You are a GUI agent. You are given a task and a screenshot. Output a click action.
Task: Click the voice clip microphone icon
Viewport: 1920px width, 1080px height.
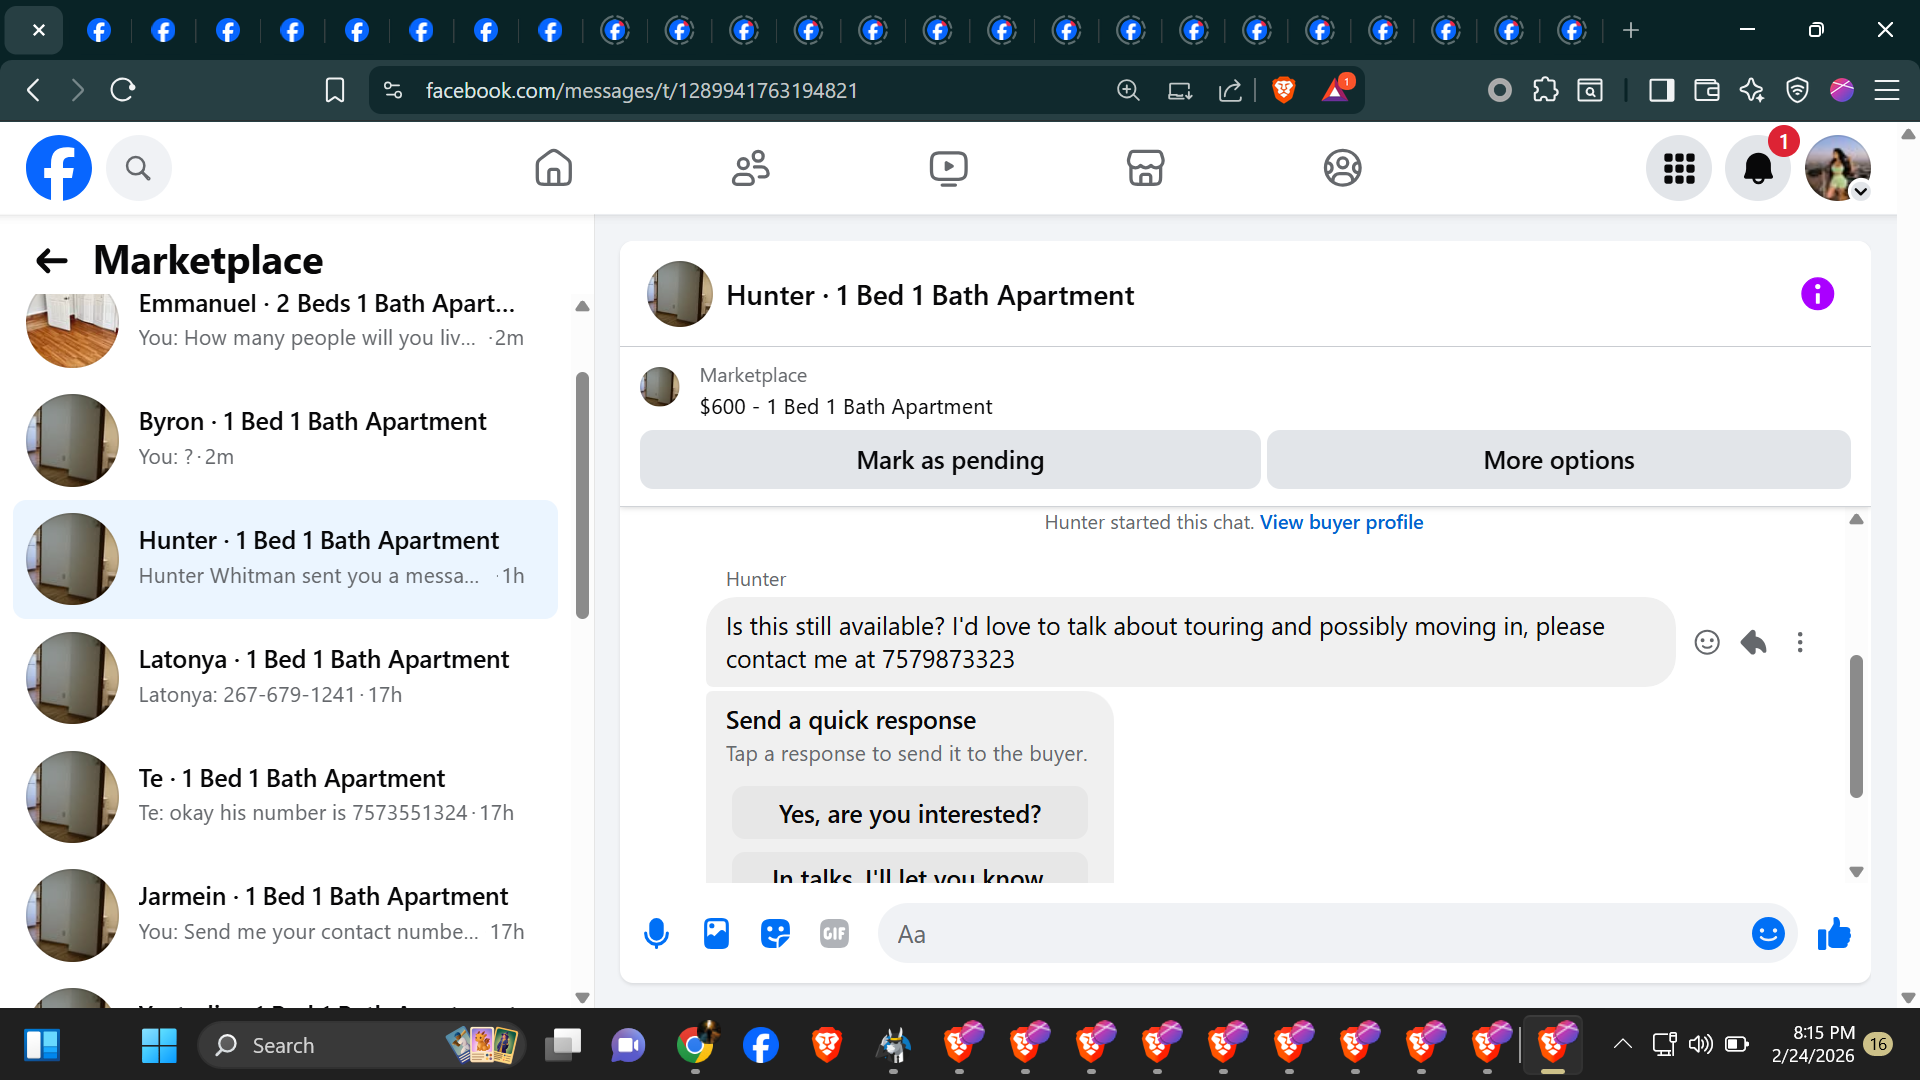[656, 934]
